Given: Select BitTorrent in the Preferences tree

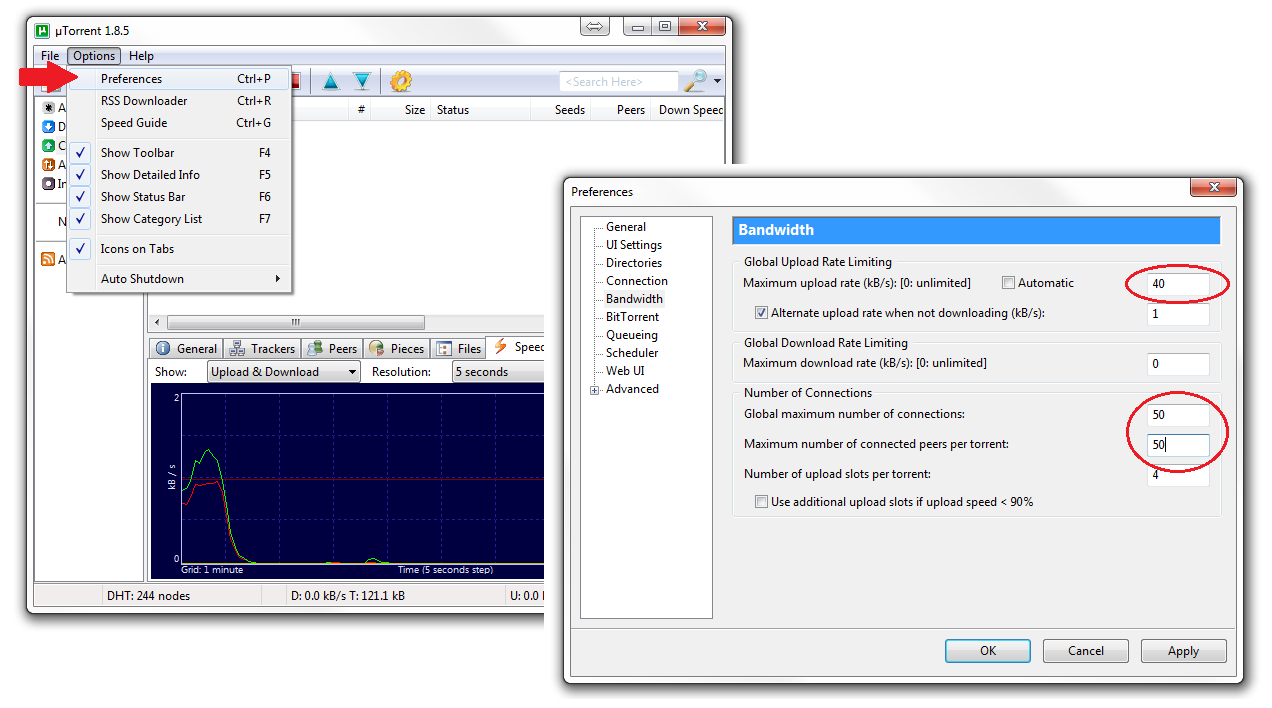Looking at the screenshot, I should 633,317.
